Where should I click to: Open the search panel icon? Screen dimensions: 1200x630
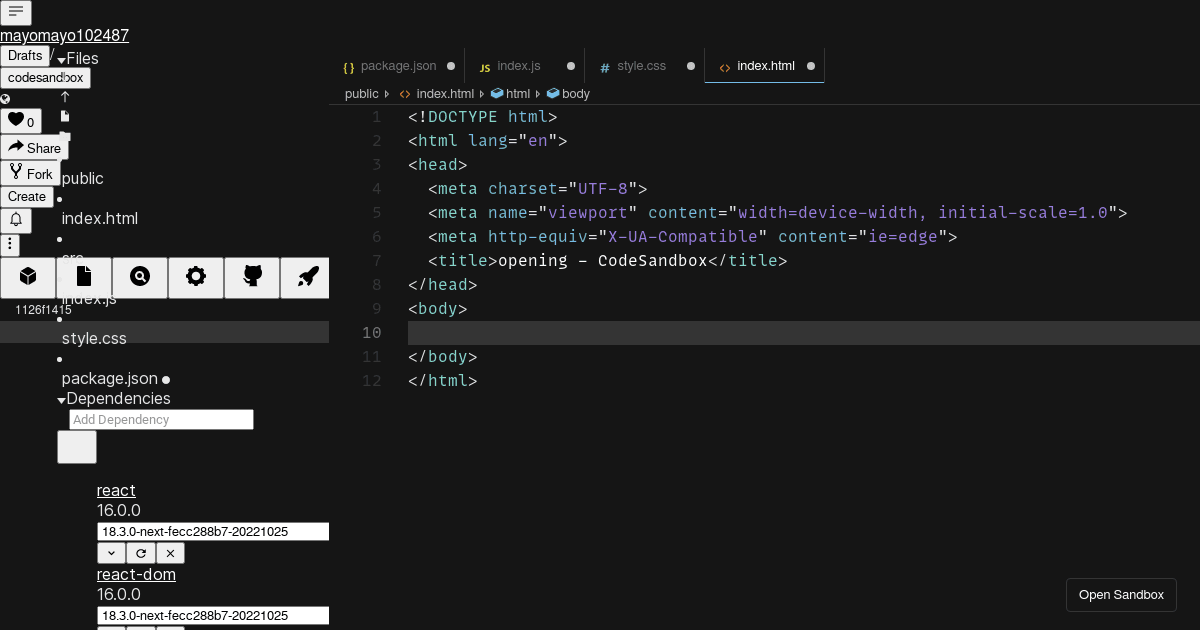click(x=139, y=278)
